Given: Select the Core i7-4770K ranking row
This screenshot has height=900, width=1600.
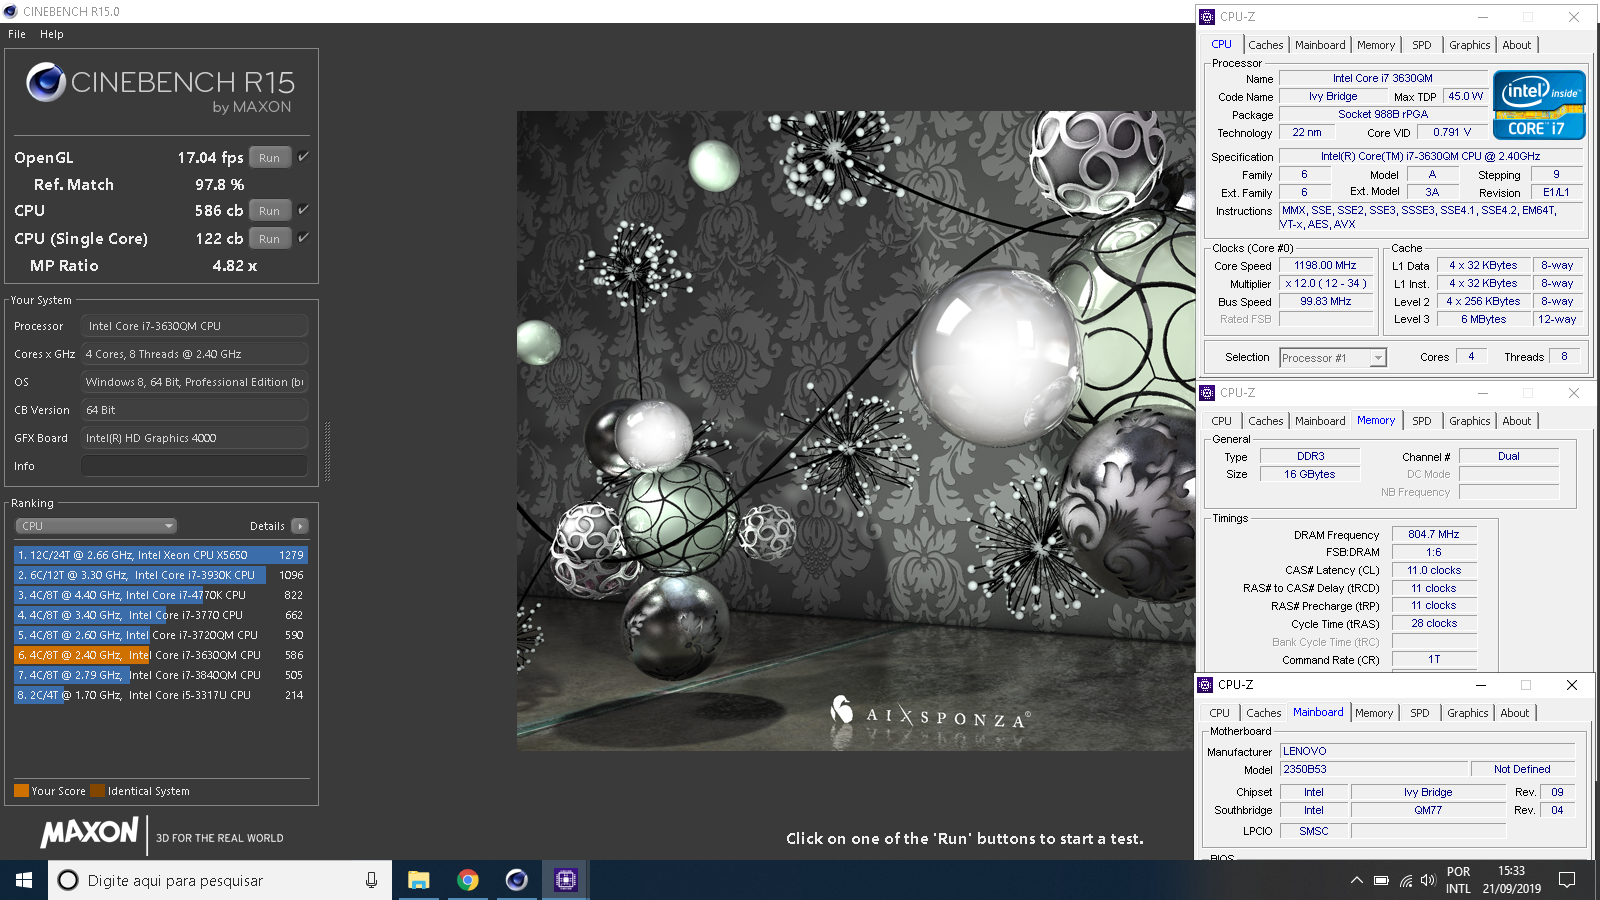Looking at the screenshot, I should [160, 595].
